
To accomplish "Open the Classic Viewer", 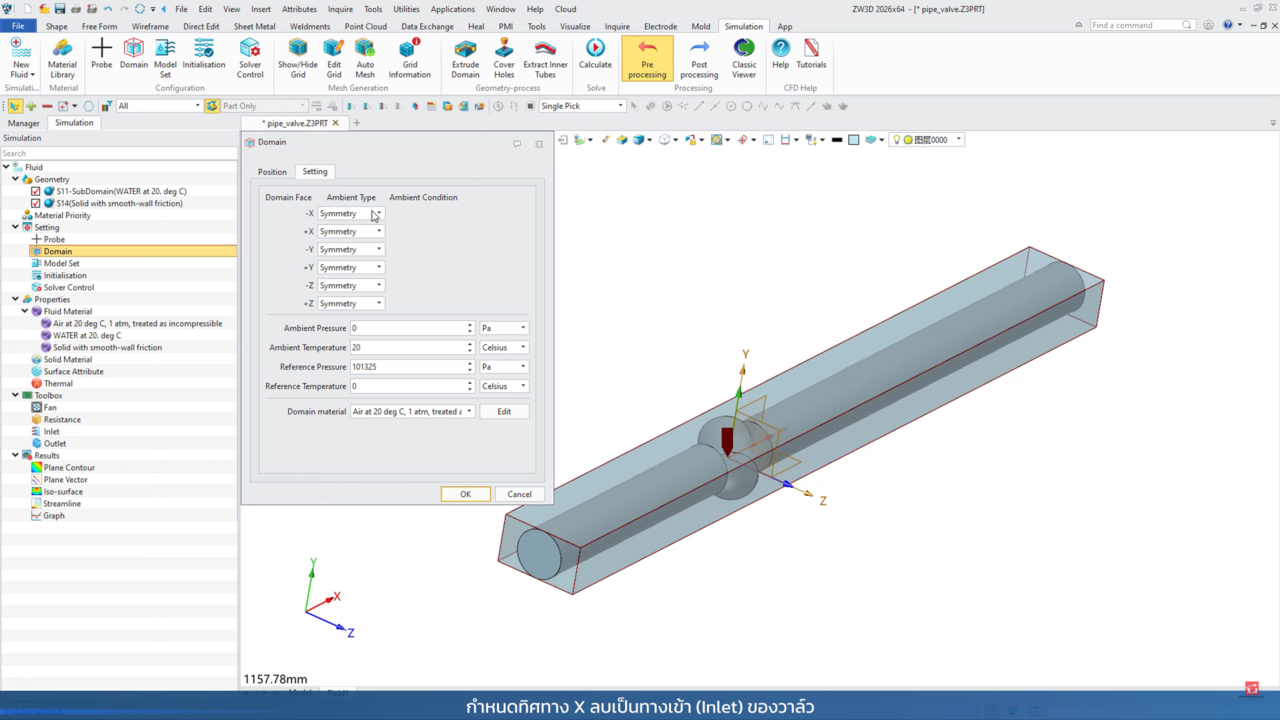I will (744, 57).
